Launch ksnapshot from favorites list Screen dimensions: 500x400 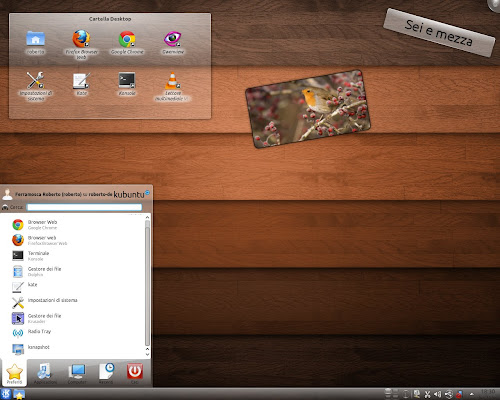(75, 349)
